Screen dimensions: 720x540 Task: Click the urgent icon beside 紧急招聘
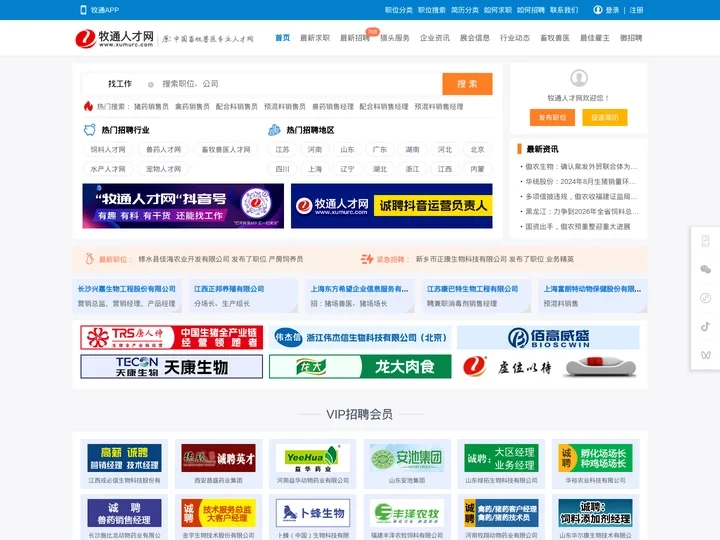click(x=366, y=259)
